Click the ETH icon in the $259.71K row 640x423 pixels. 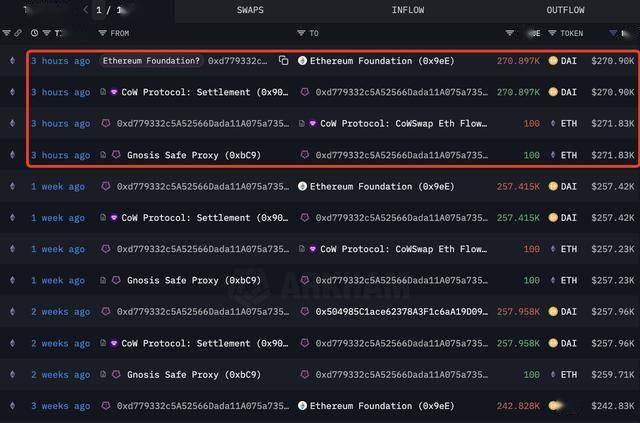click(553, 374)
